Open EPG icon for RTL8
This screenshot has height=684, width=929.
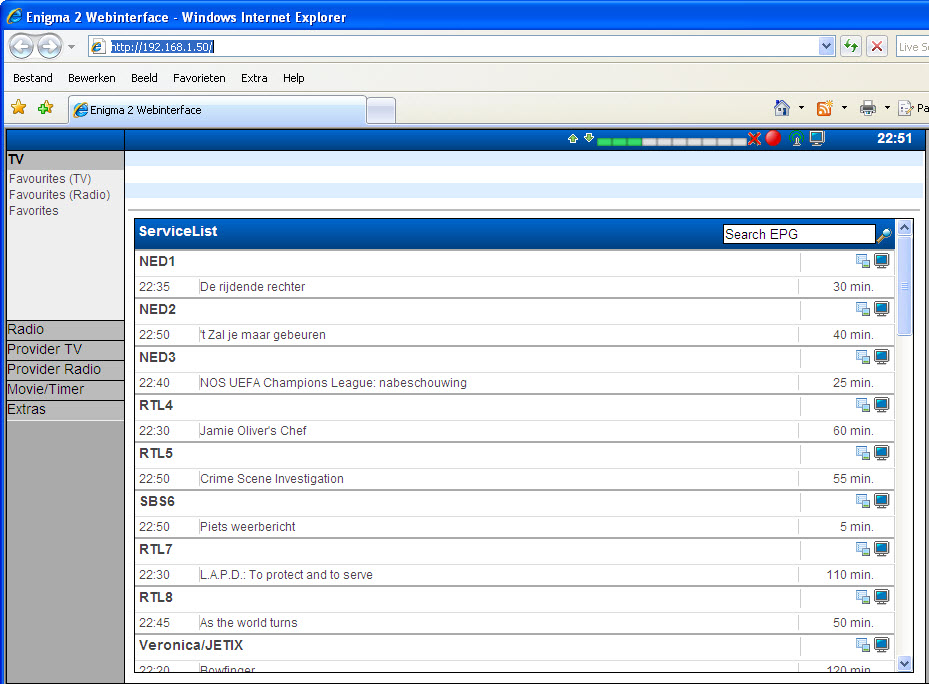pos(863,597)
